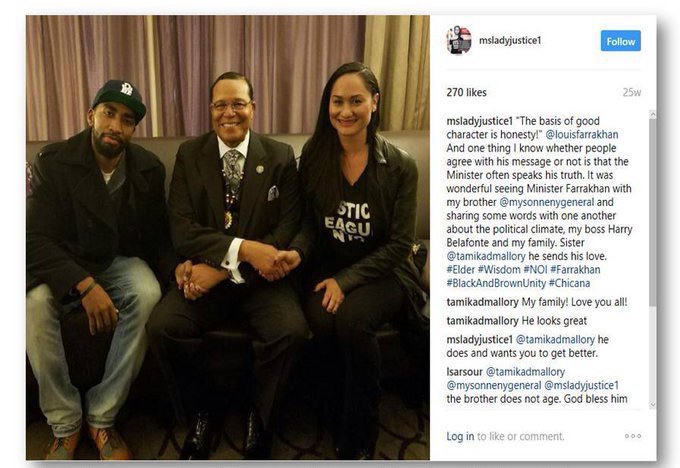Screen dimensions: 680x468
Task: Click the Follow button
Action: (620, 41)
